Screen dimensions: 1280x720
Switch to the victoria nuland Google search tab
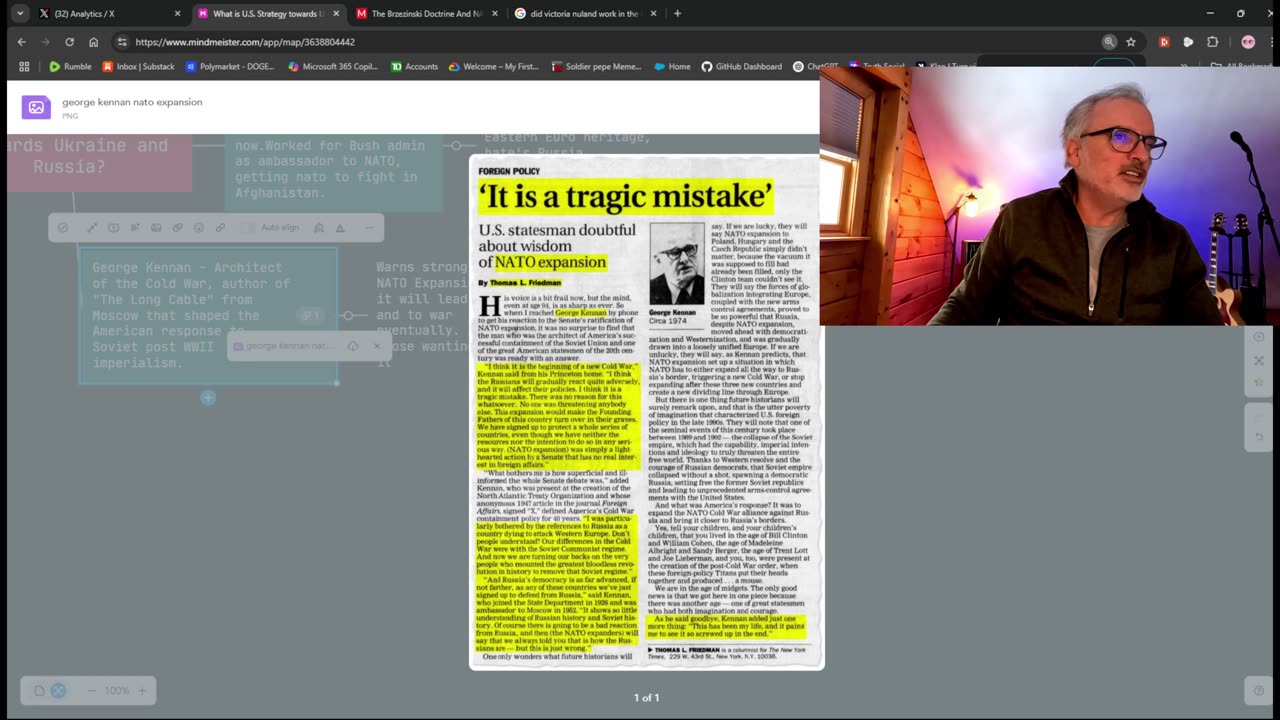click(586, 14)
